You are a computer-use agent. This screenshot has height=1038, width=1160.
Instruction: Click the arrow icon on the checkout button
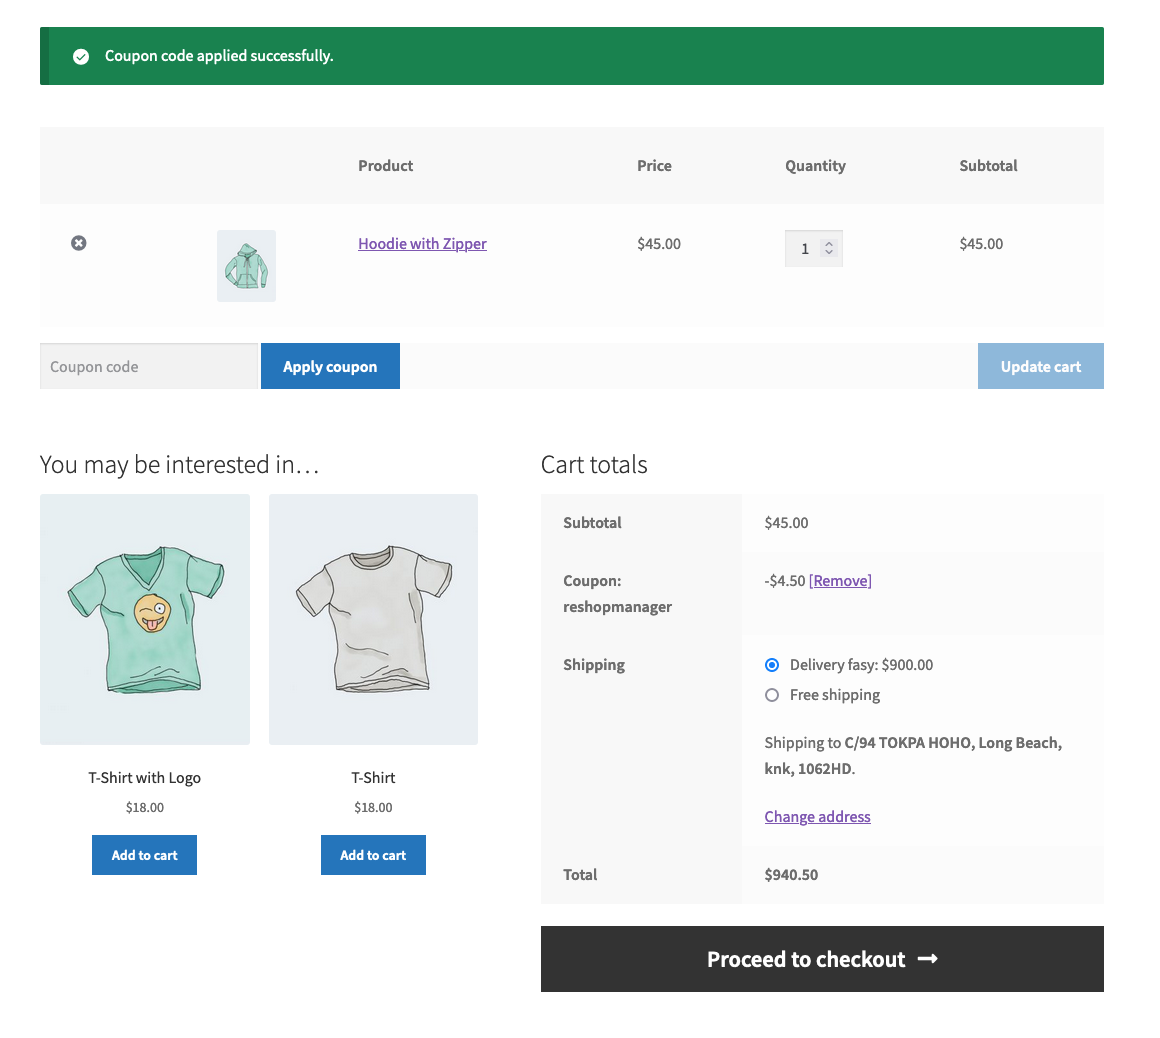point(928,959)
